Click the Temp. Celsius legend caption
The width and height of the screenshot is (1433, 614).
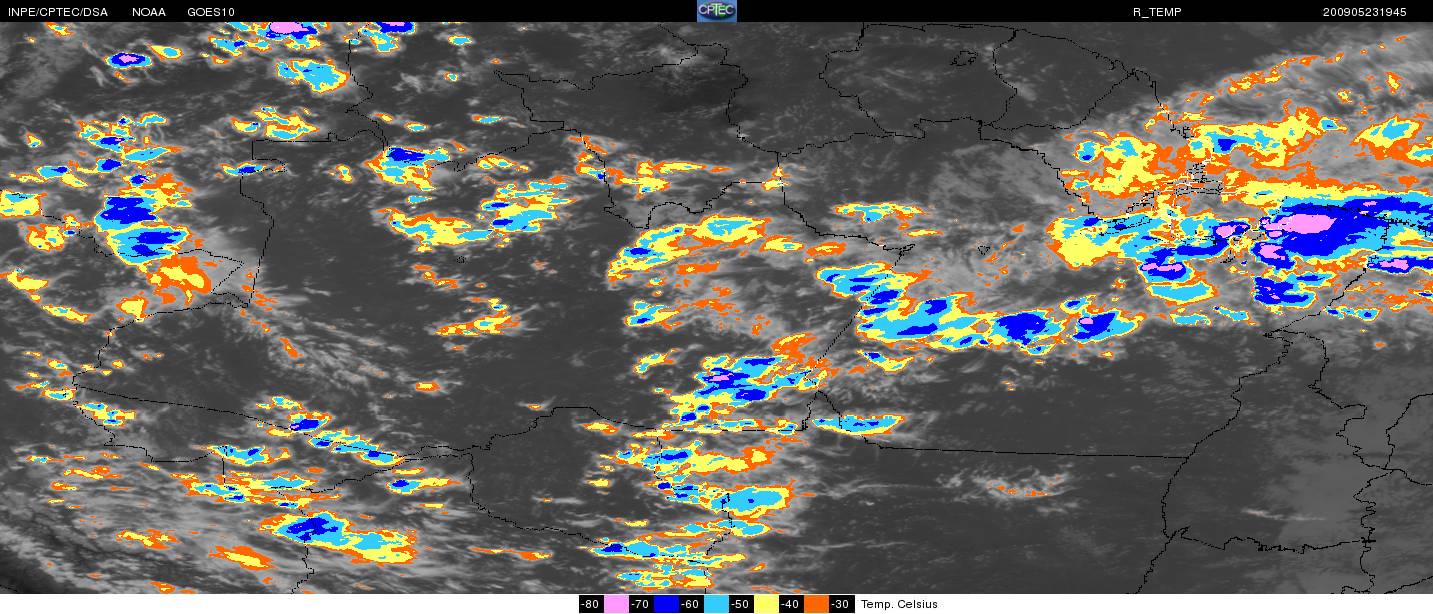[900, 604]
